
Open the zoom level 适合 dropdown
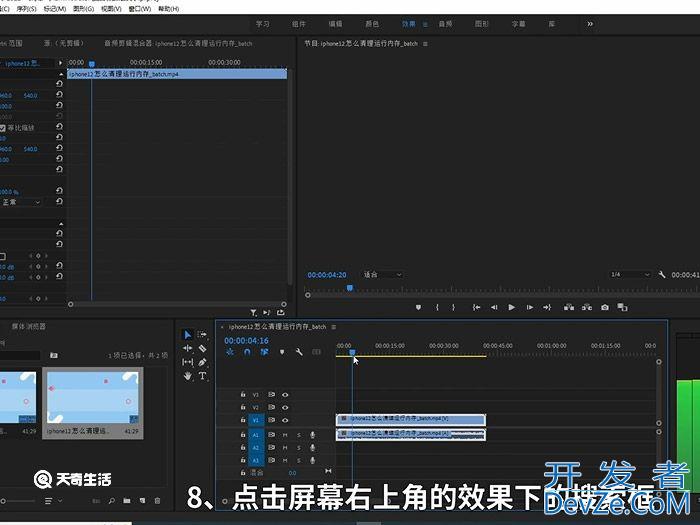coord(383,275)
